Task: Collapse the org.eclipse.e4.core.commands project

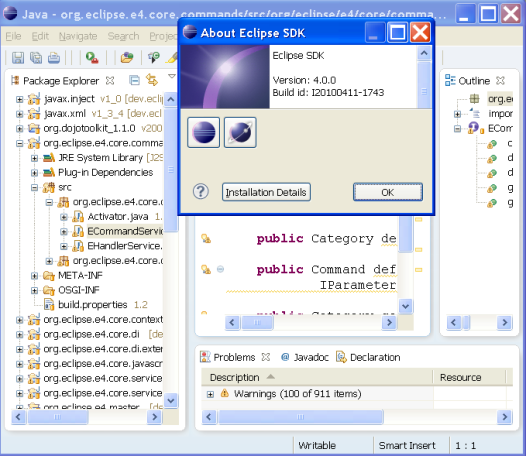Action: 19,144
